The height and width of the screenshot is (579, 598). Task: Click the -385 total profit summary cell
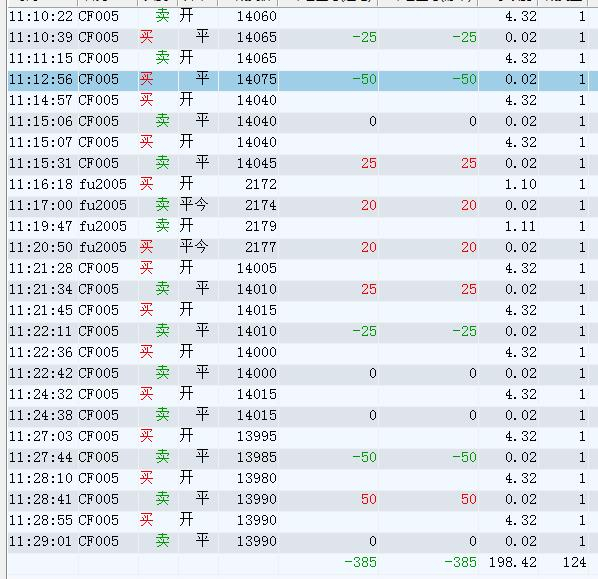[x=360, y=562]
